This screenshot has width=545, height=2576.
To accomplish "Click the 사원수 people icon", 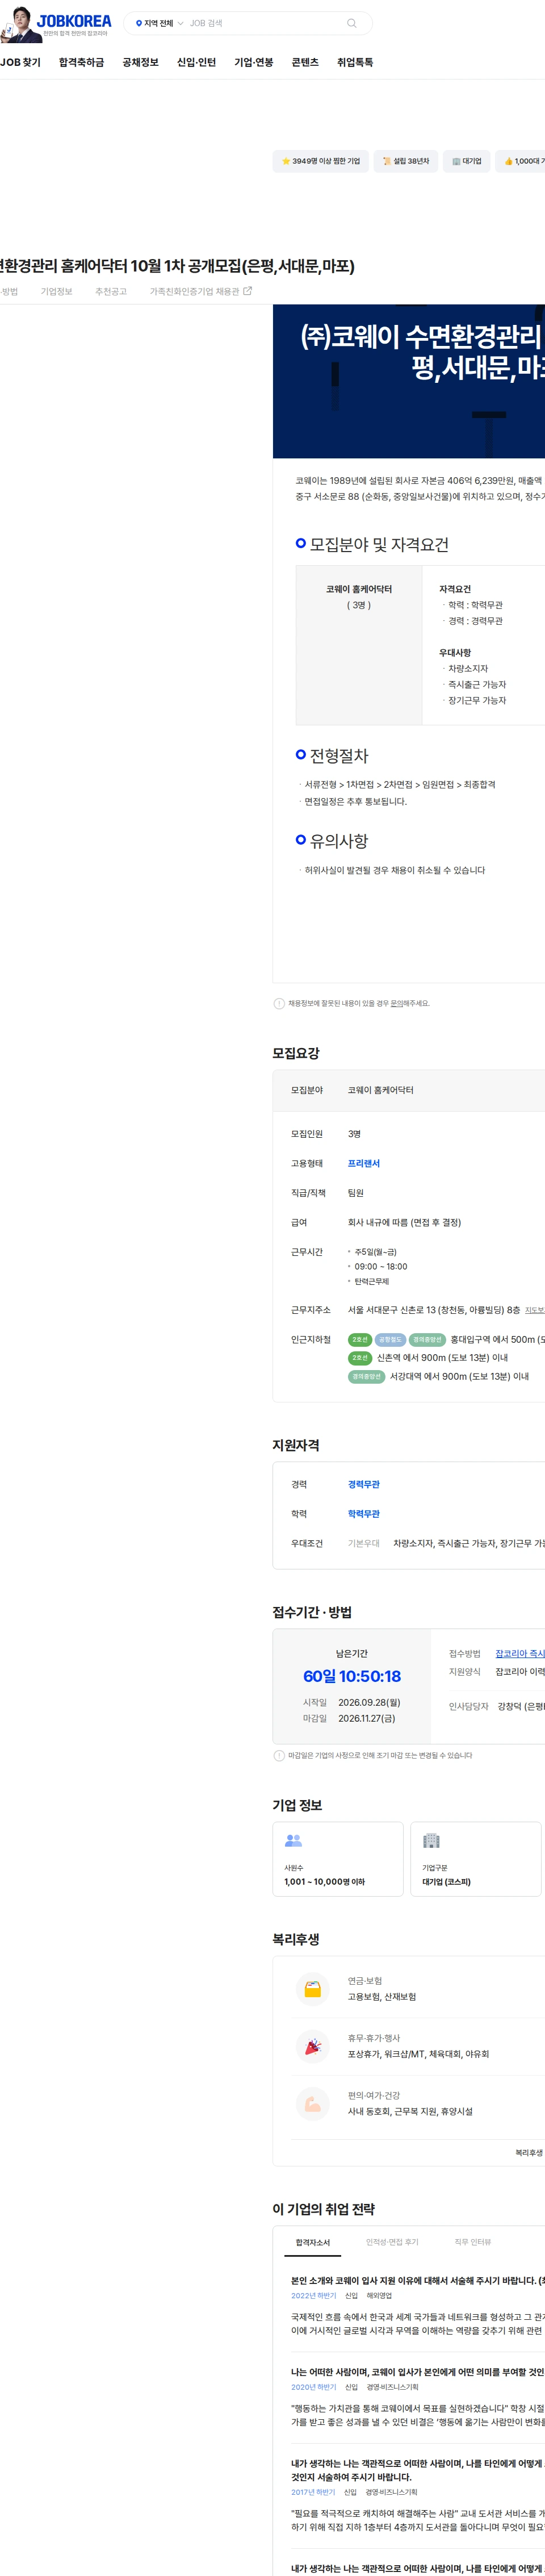I will [293, 1841].
